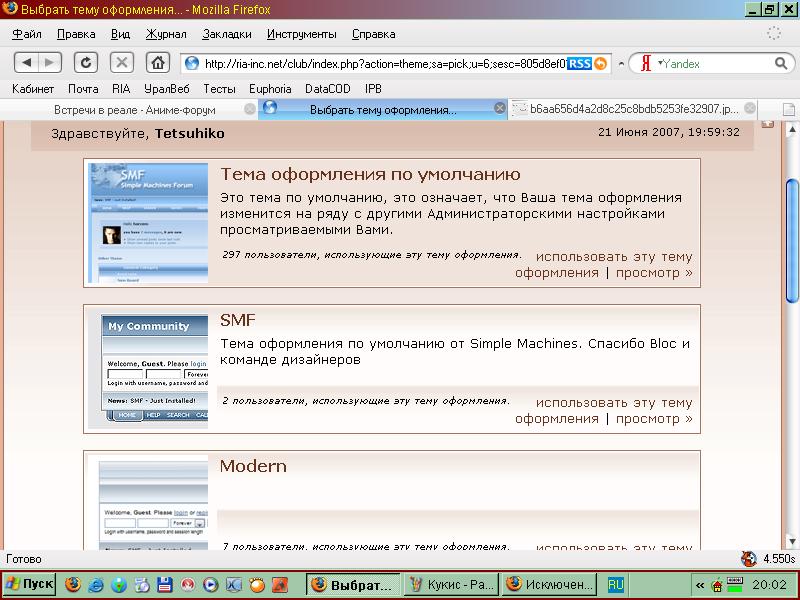Click the 297 пользователи usage text

coord(372,255)
